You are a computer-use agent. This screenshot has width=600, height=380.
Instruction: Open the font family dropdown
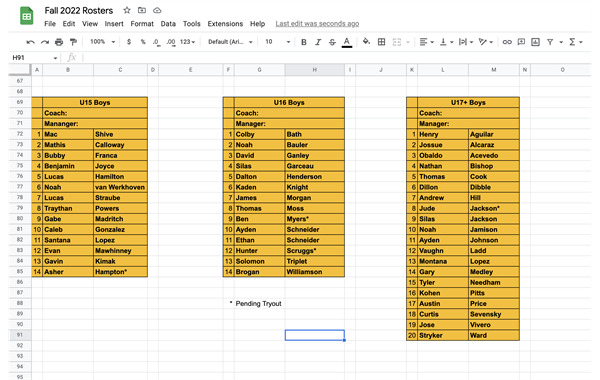point(230,42)
